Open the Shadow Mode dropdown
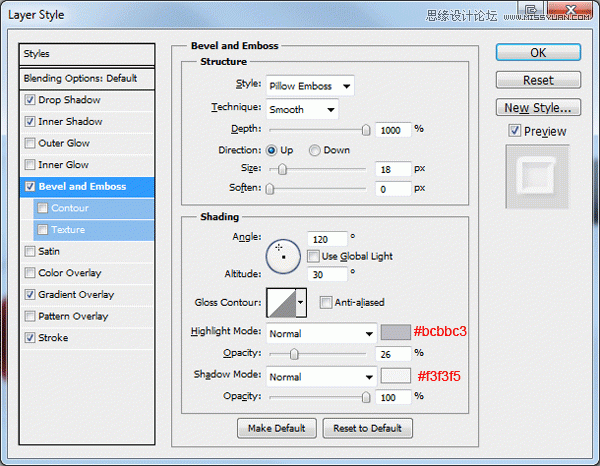 (x=321, y=377)
